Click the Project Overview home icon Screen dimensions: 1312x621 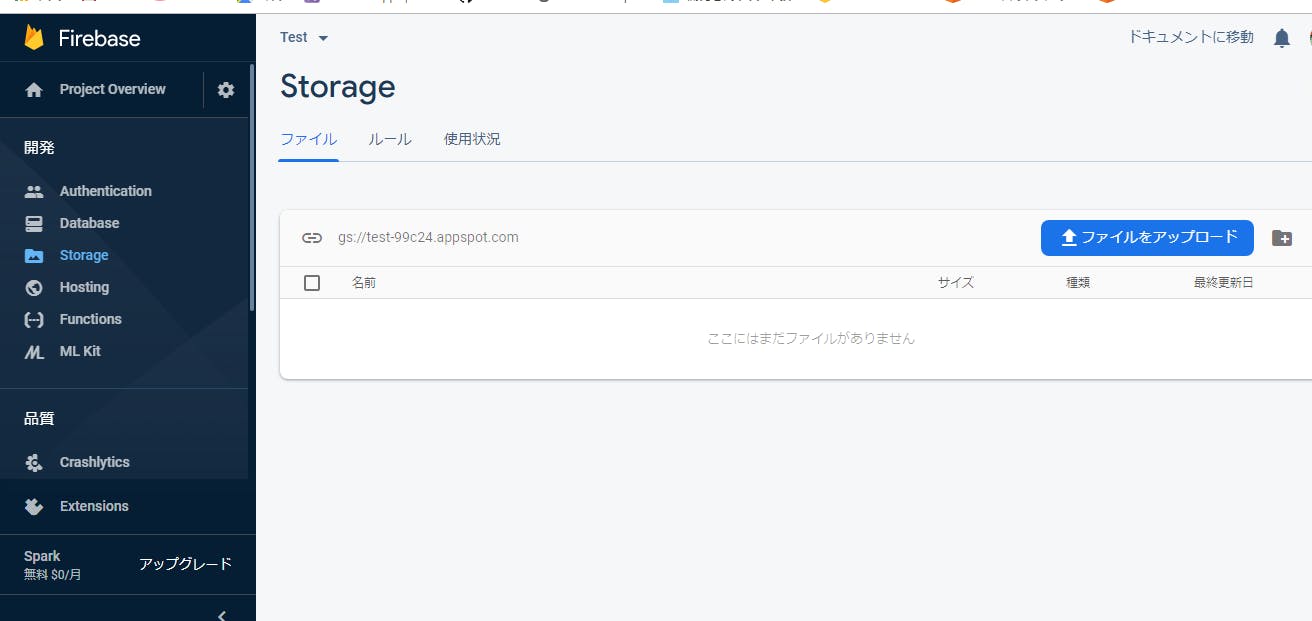[35, 89]
